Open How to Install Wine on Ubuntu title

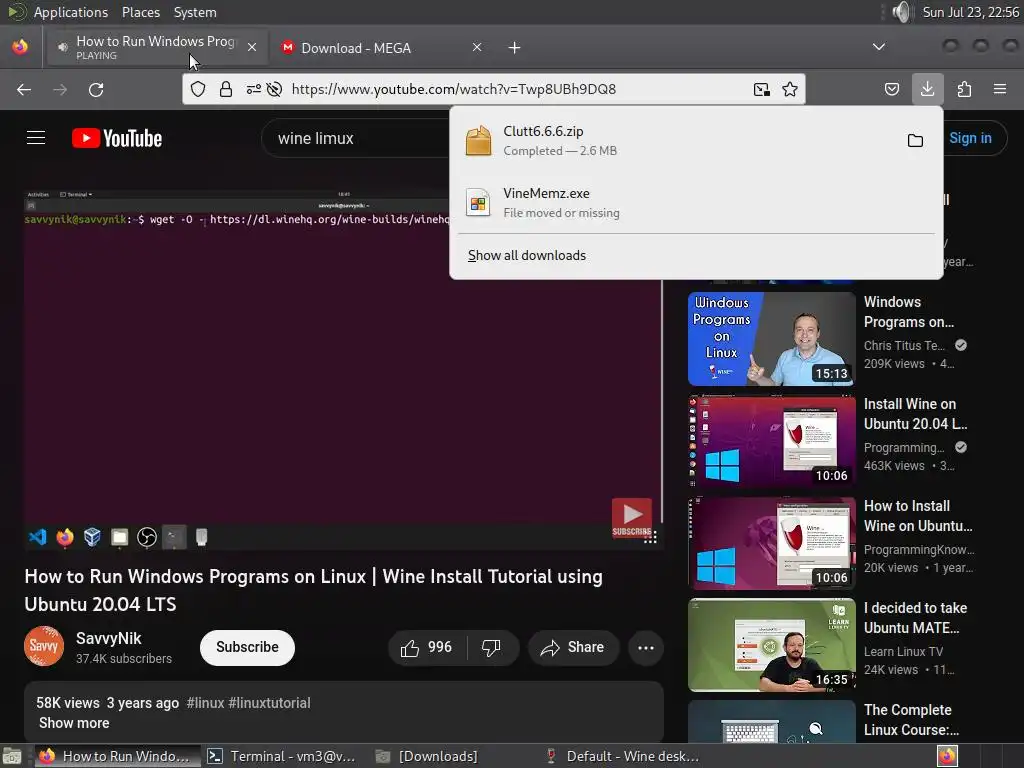click(x=918, y=516)
